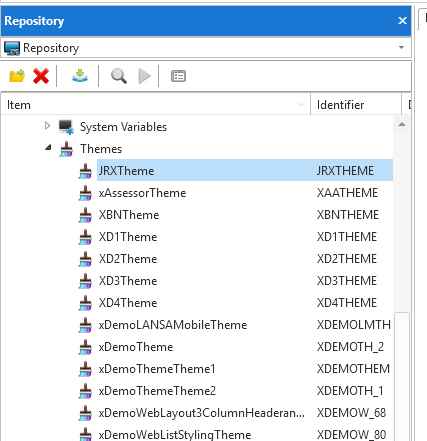Click the brush icon beside xDemoLANSAMobileTheme

[85, 325]
